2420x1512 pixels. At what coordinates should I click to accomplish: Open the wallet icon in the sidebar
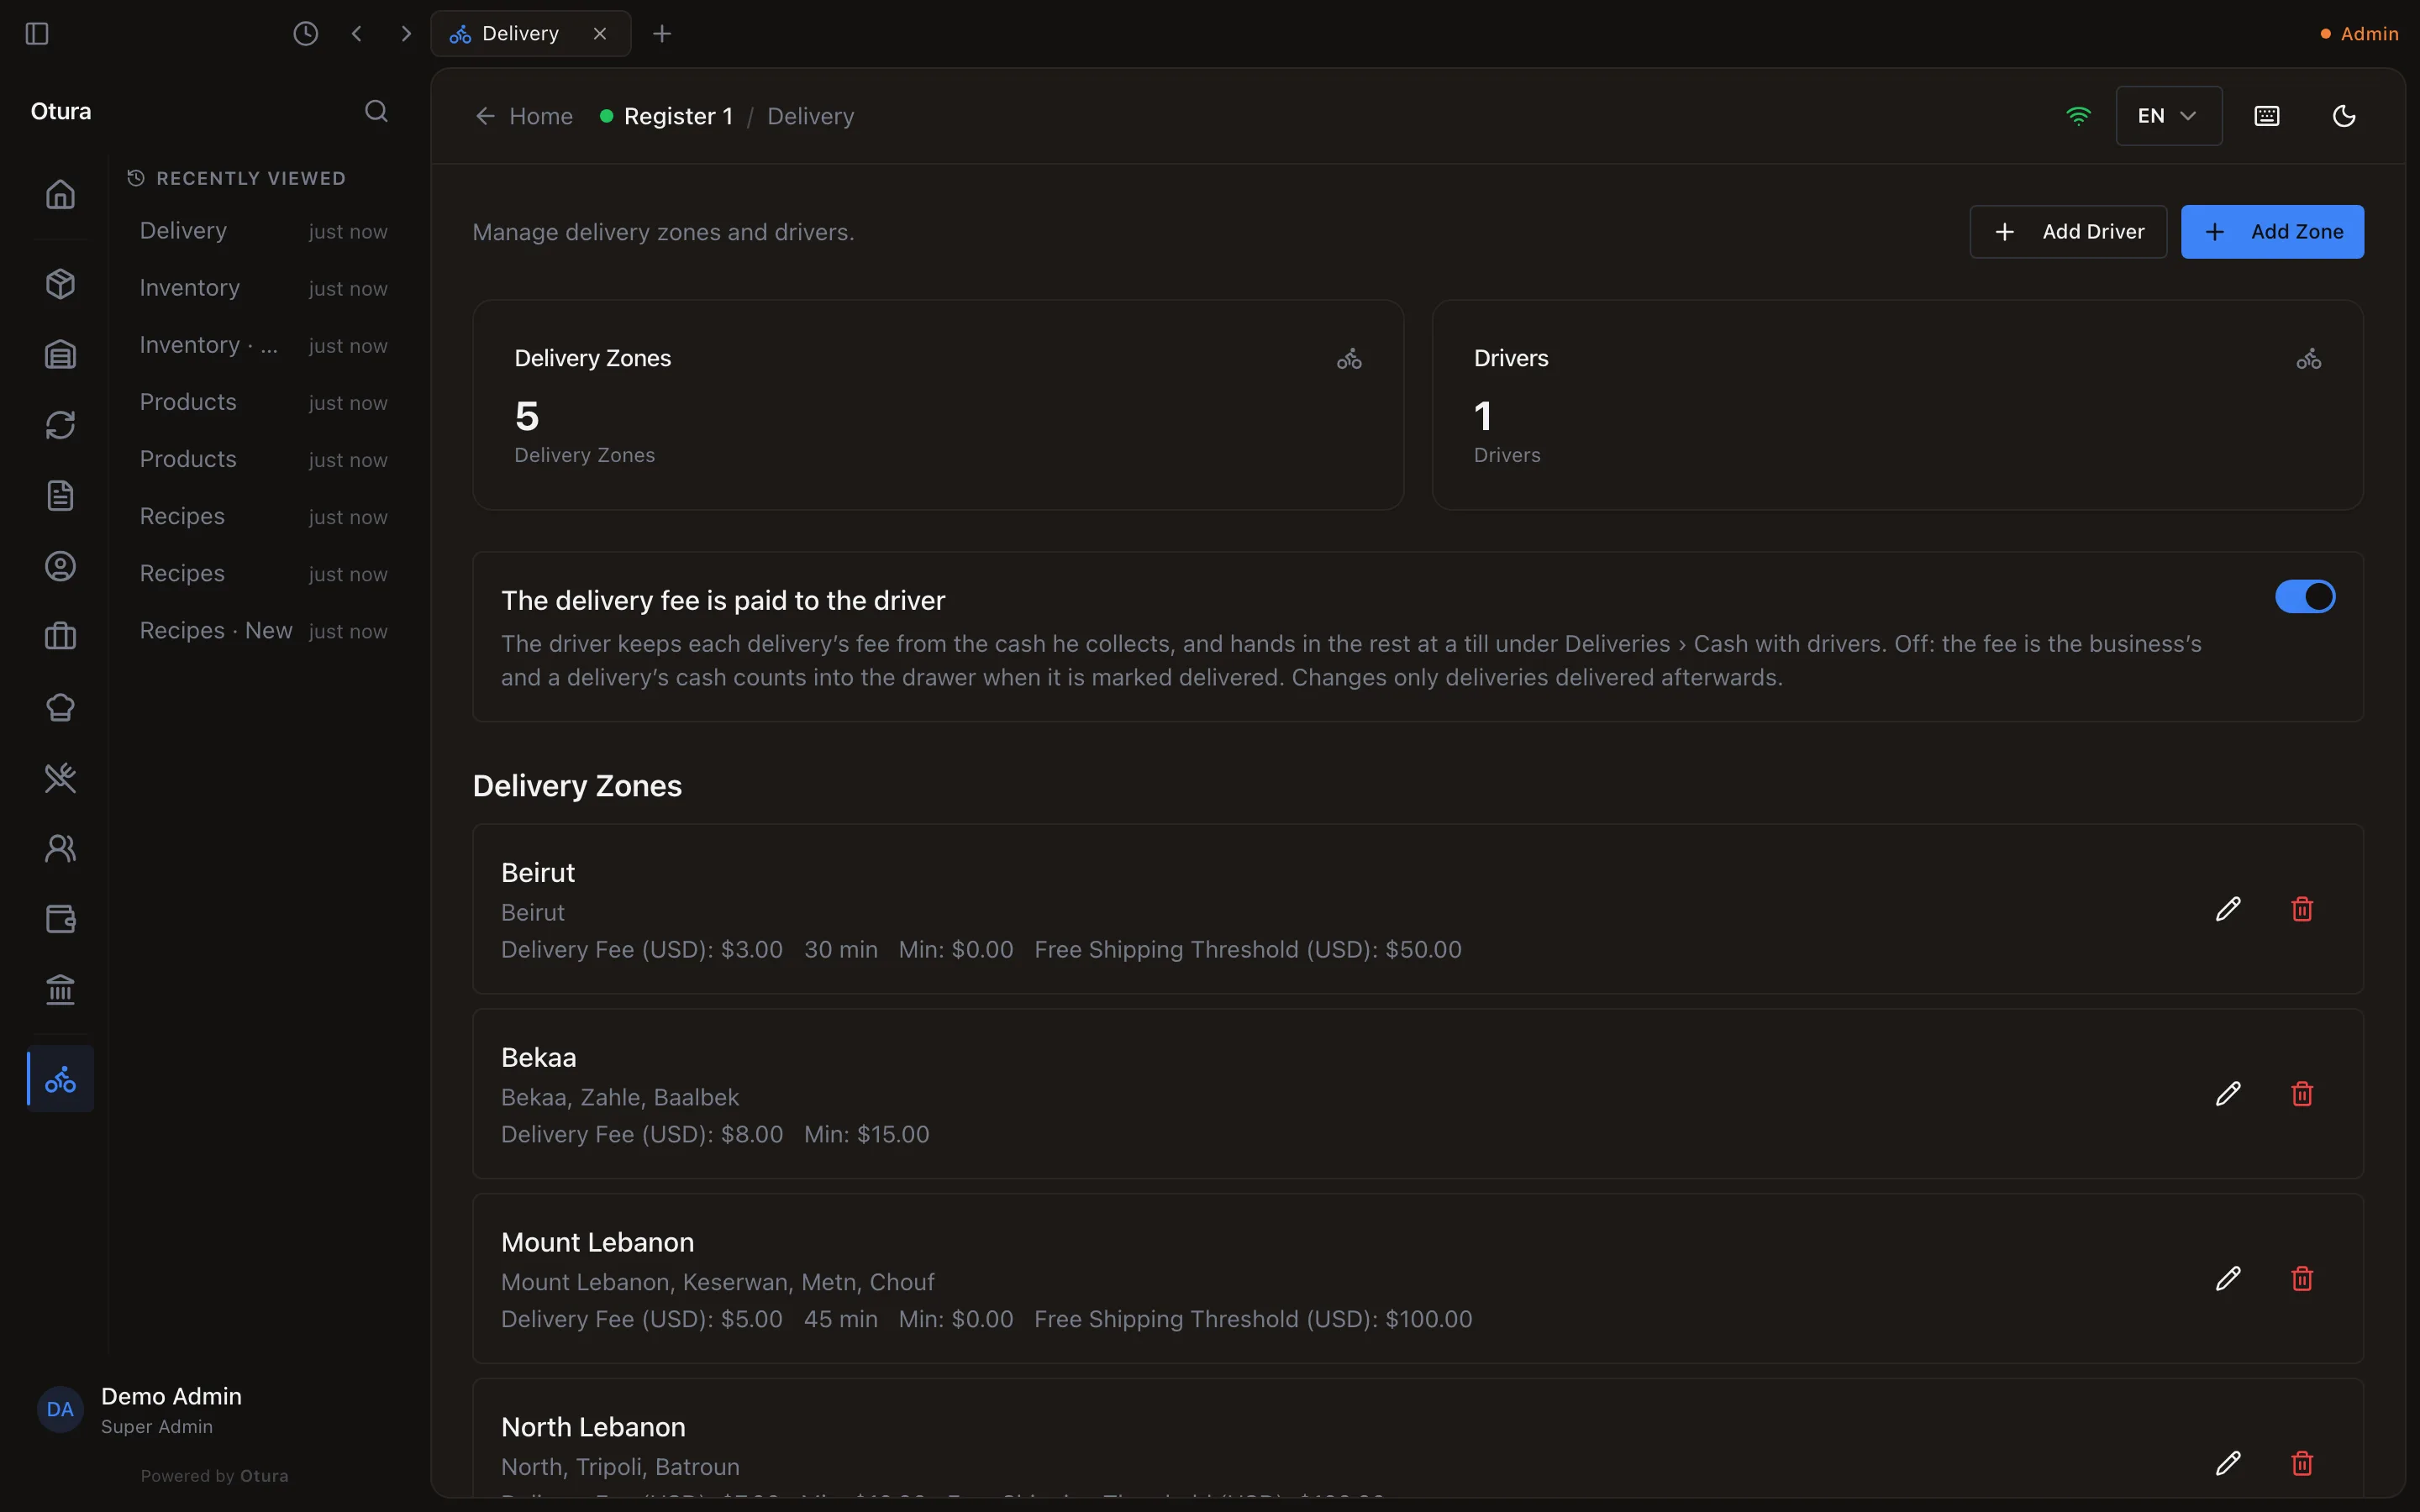pos(61,919)
